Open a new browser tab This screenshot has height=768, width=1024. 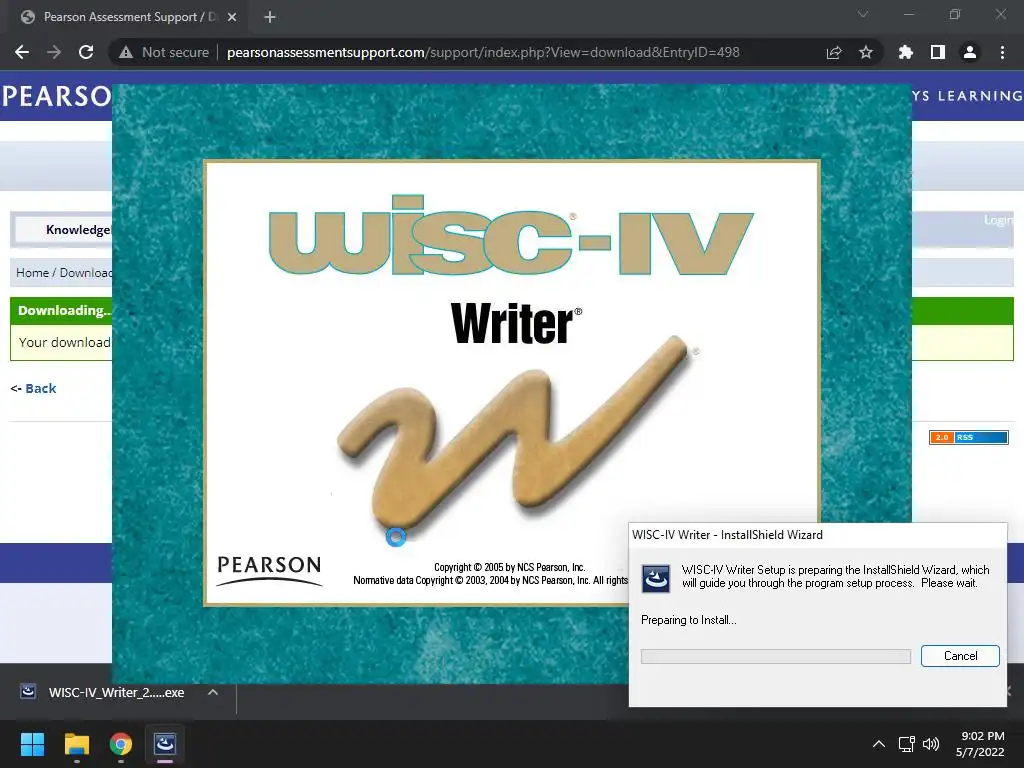[x=270, y=17]
